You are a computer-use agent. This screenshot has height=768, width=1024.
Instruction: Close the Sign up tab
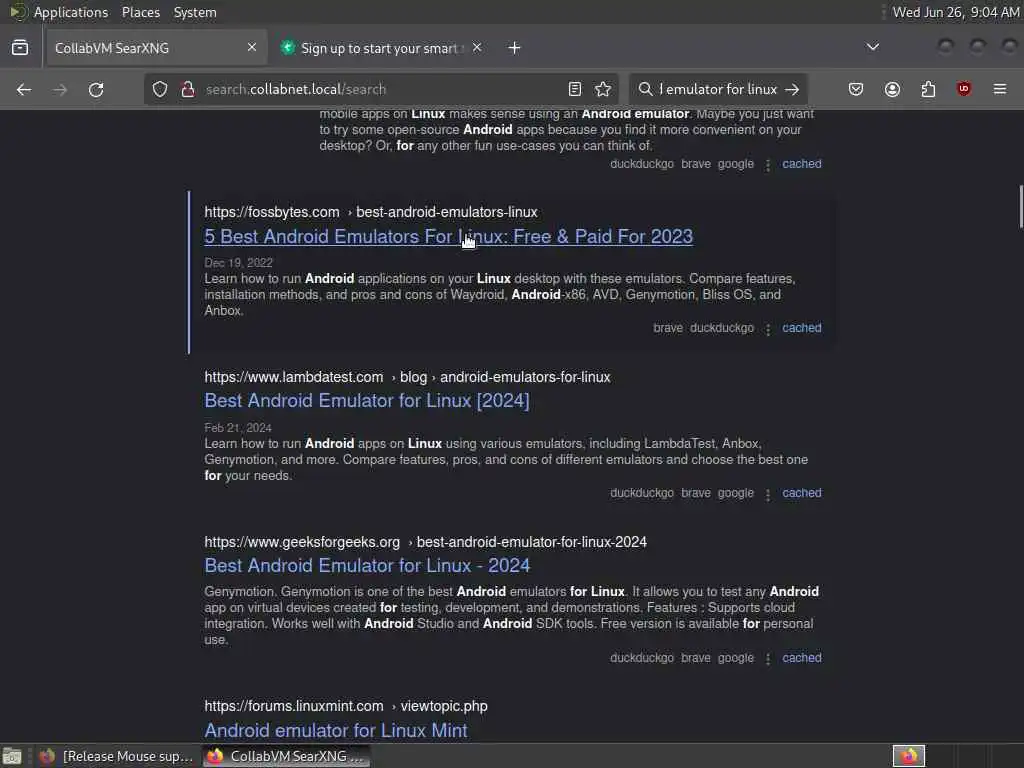pyautogui.click(x=477, y=47)
